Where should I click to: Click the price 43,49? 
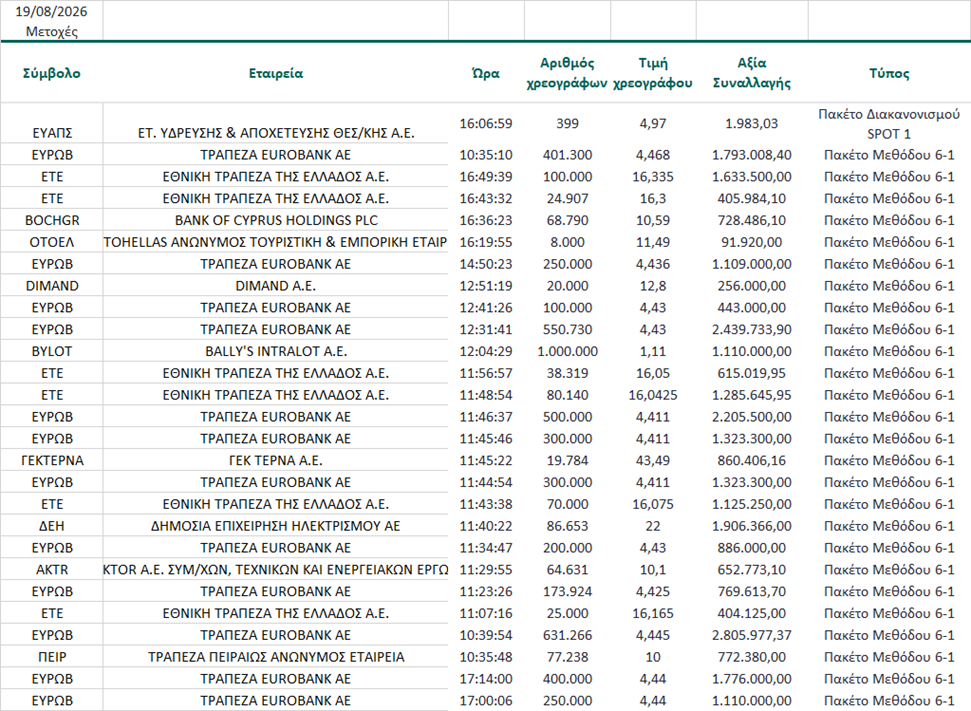(x=653, y=461)
